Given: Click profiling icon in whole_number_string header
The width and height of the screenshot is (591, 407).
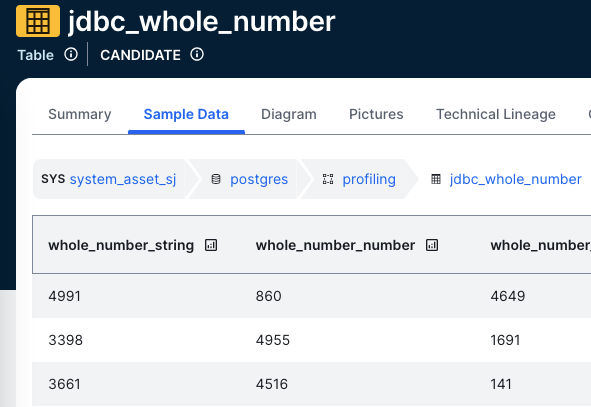Looking at the screenshot, I should [211, 245].
